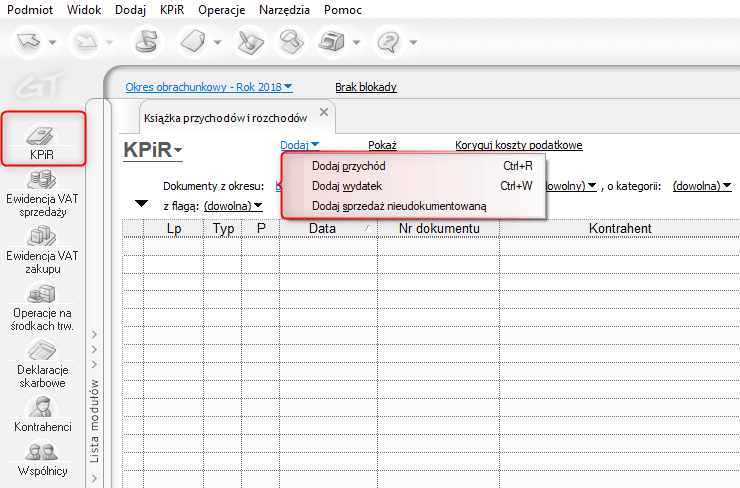740x488 pixels.
Task: Click the help question mark icon
Action: [x=388, y=42]
